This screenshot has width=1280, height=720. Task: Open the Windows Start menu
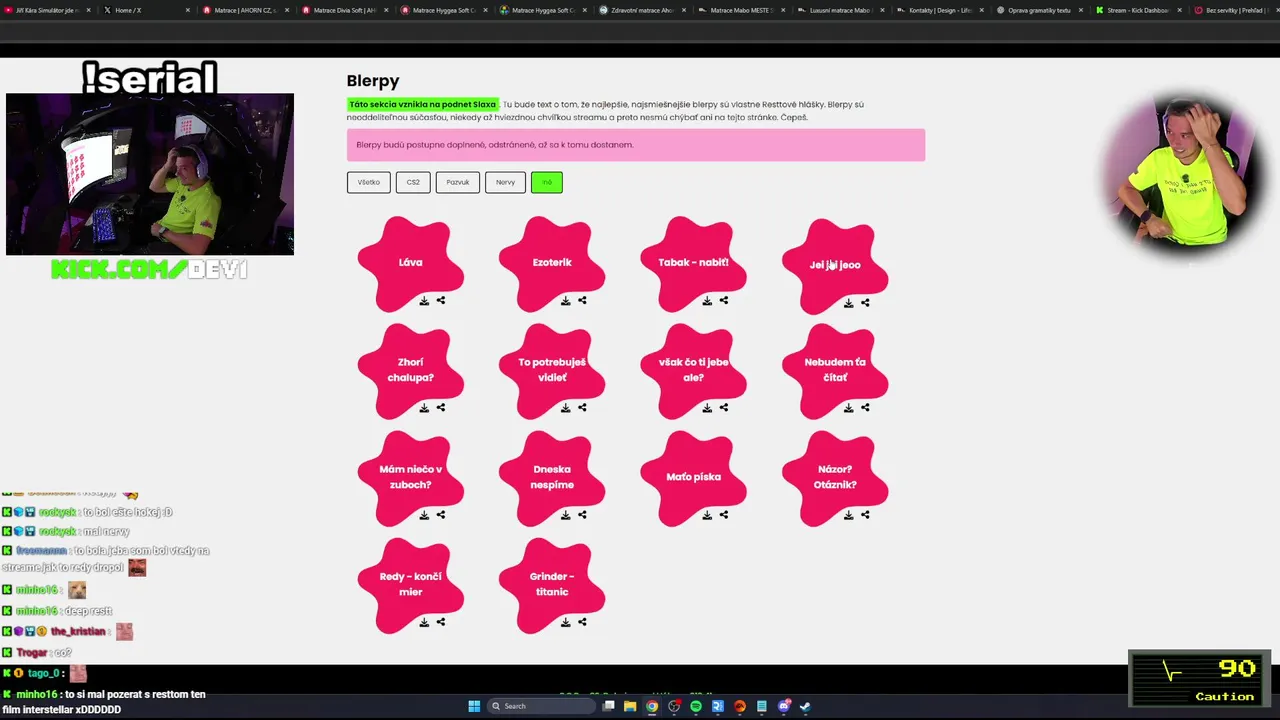[474, 706]
